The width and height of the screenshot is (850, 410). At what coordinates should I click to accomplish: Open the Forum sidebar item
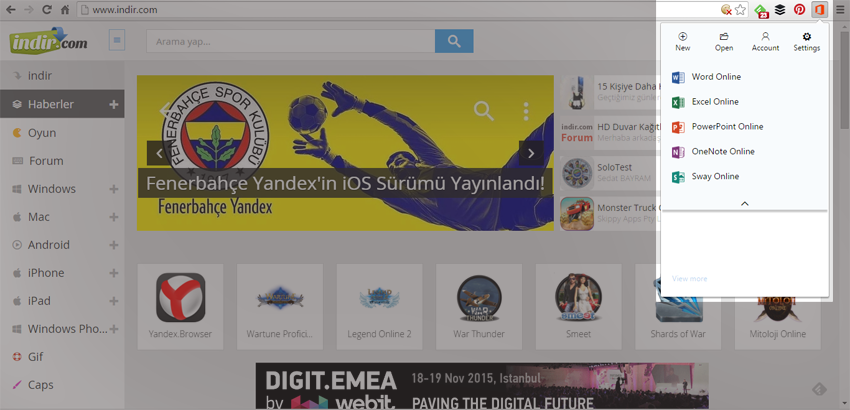[62, 161]
